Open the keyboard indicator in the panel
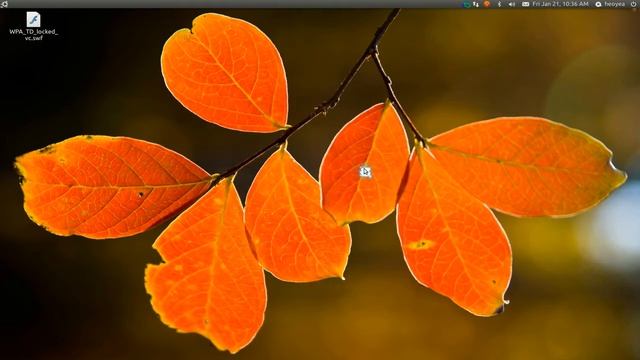This screenshot has width=640, height=360. (525, 4)
